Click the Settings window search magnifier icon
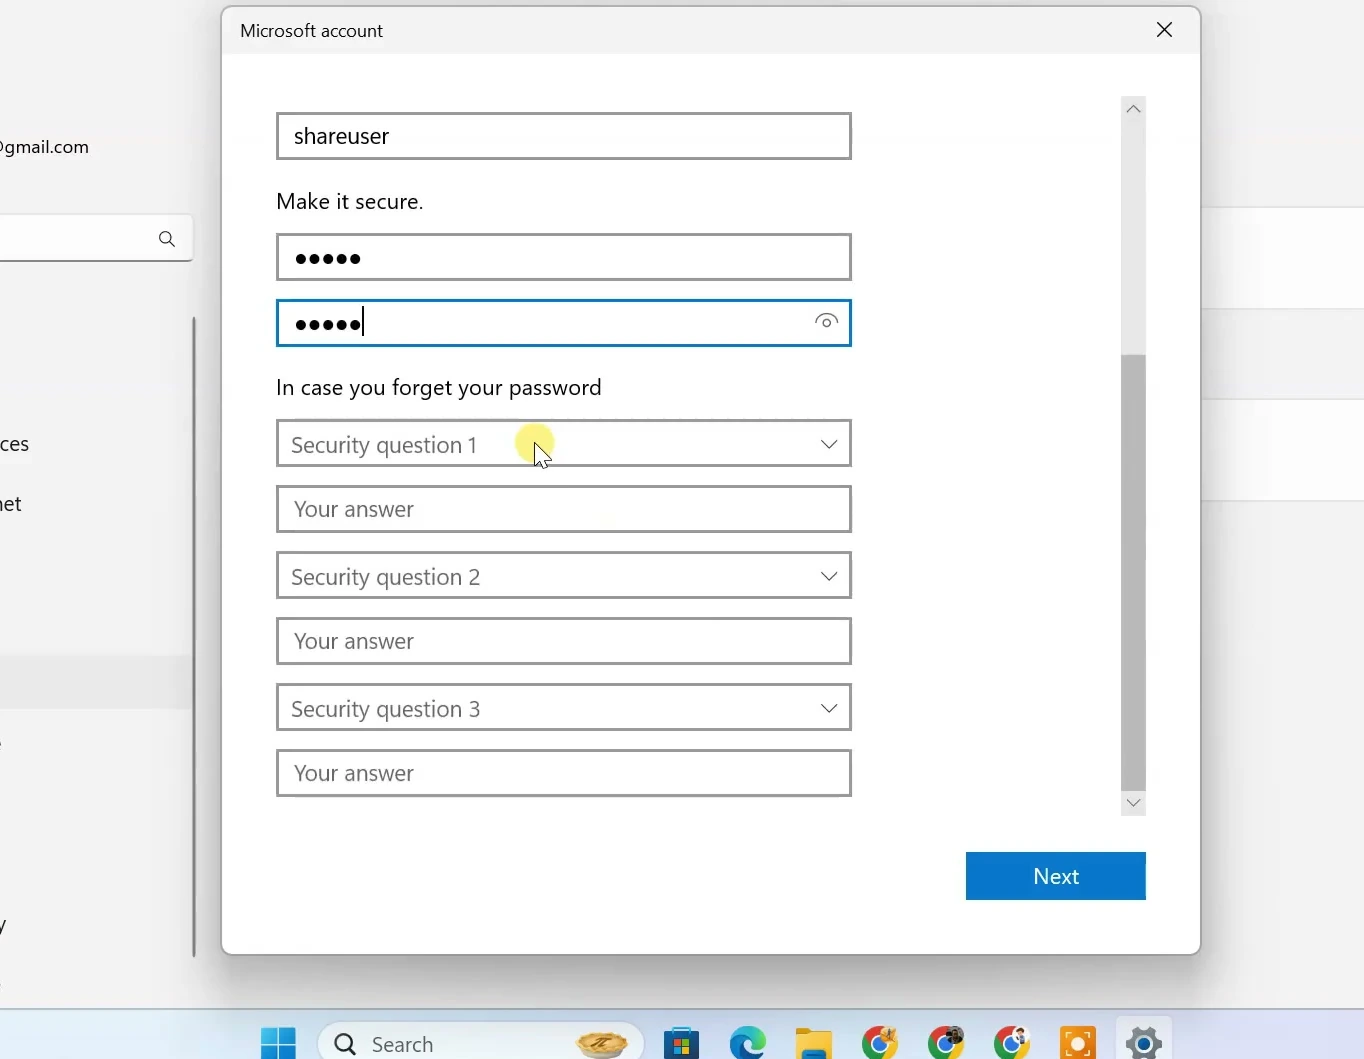This screenshot has width=1364, height=1059. 167,239
